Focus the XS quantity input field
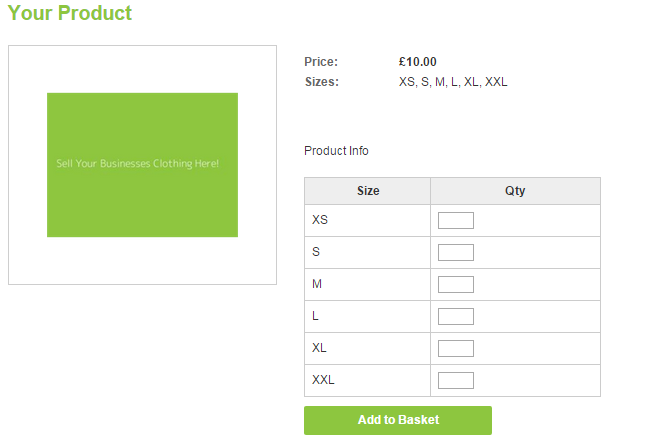Image resolution: width=652 pixels, height=446 pixels. point(456,220)
